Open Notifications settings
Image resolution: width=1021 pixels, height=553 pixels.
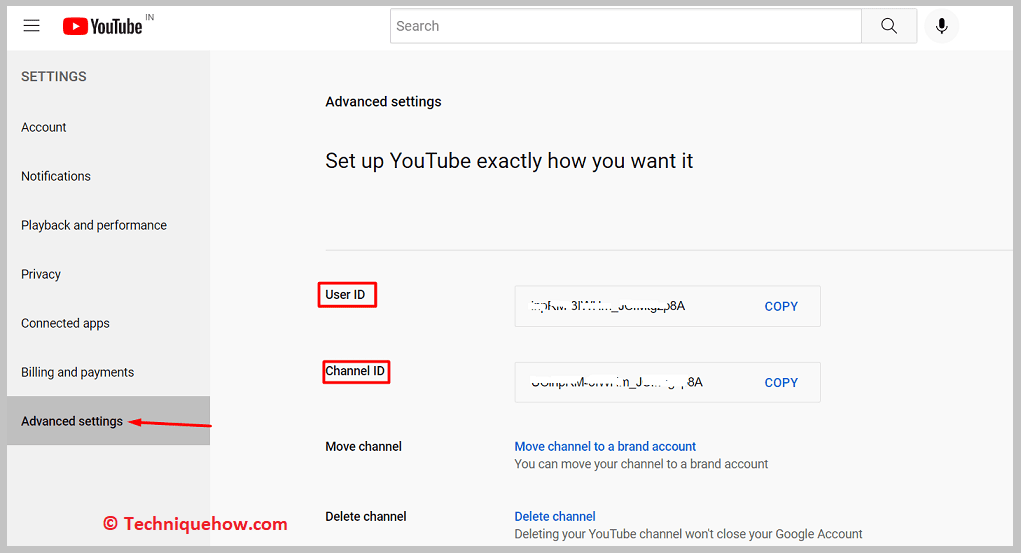click(x=56, y=176)
